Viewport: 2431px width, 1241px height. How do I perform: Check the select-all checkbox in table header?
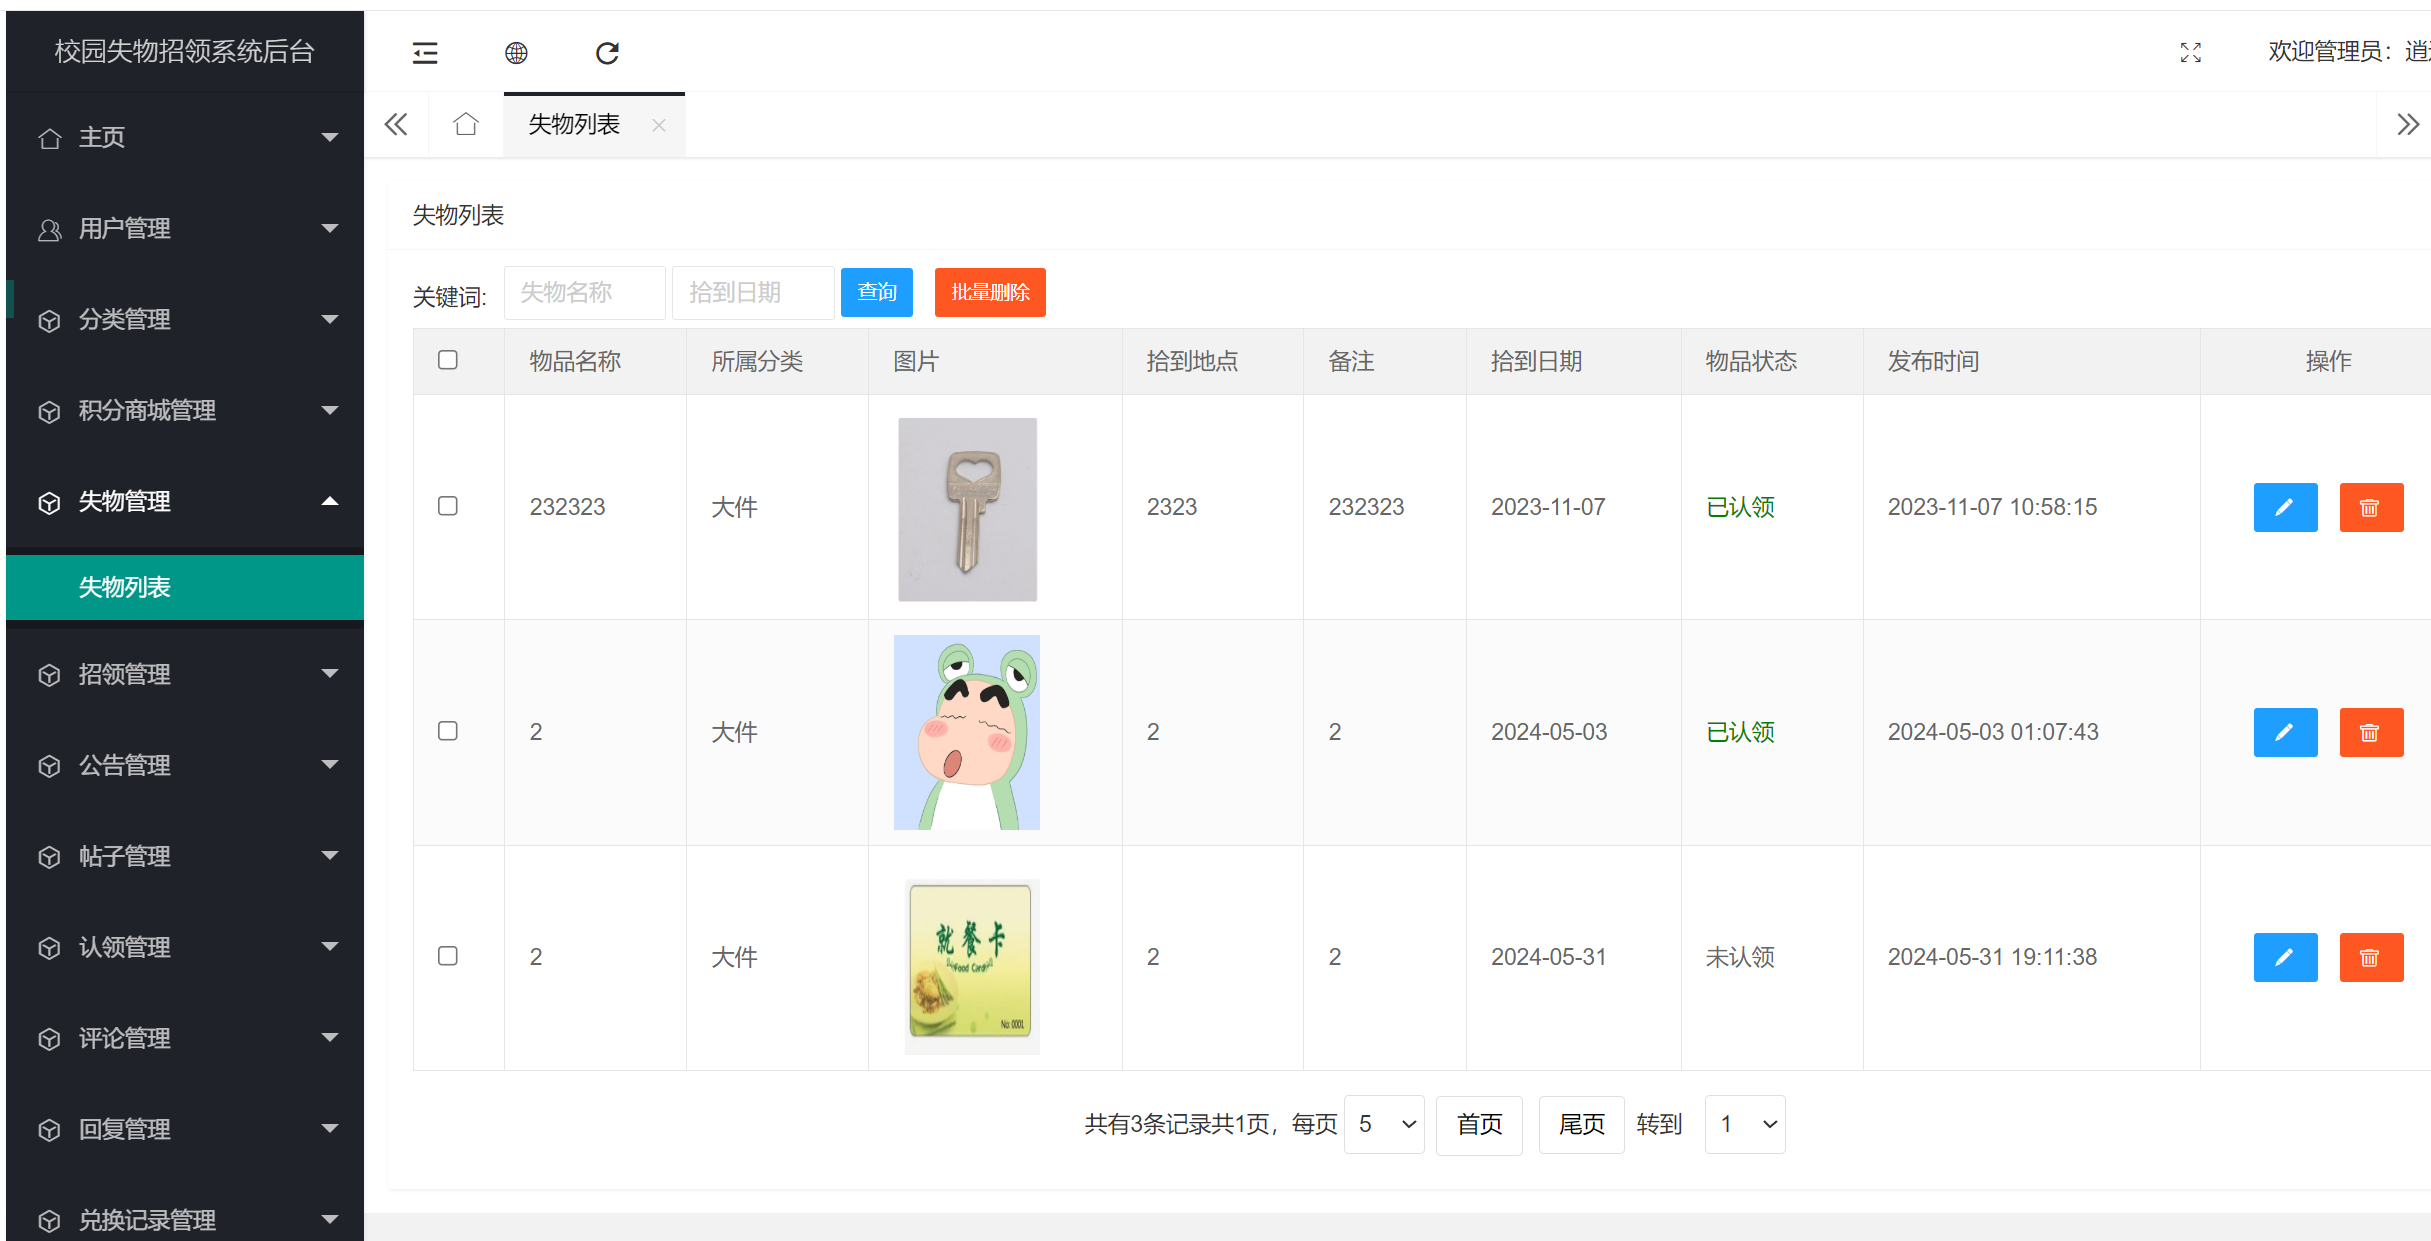pyautogui.click(x=447, y=360)
